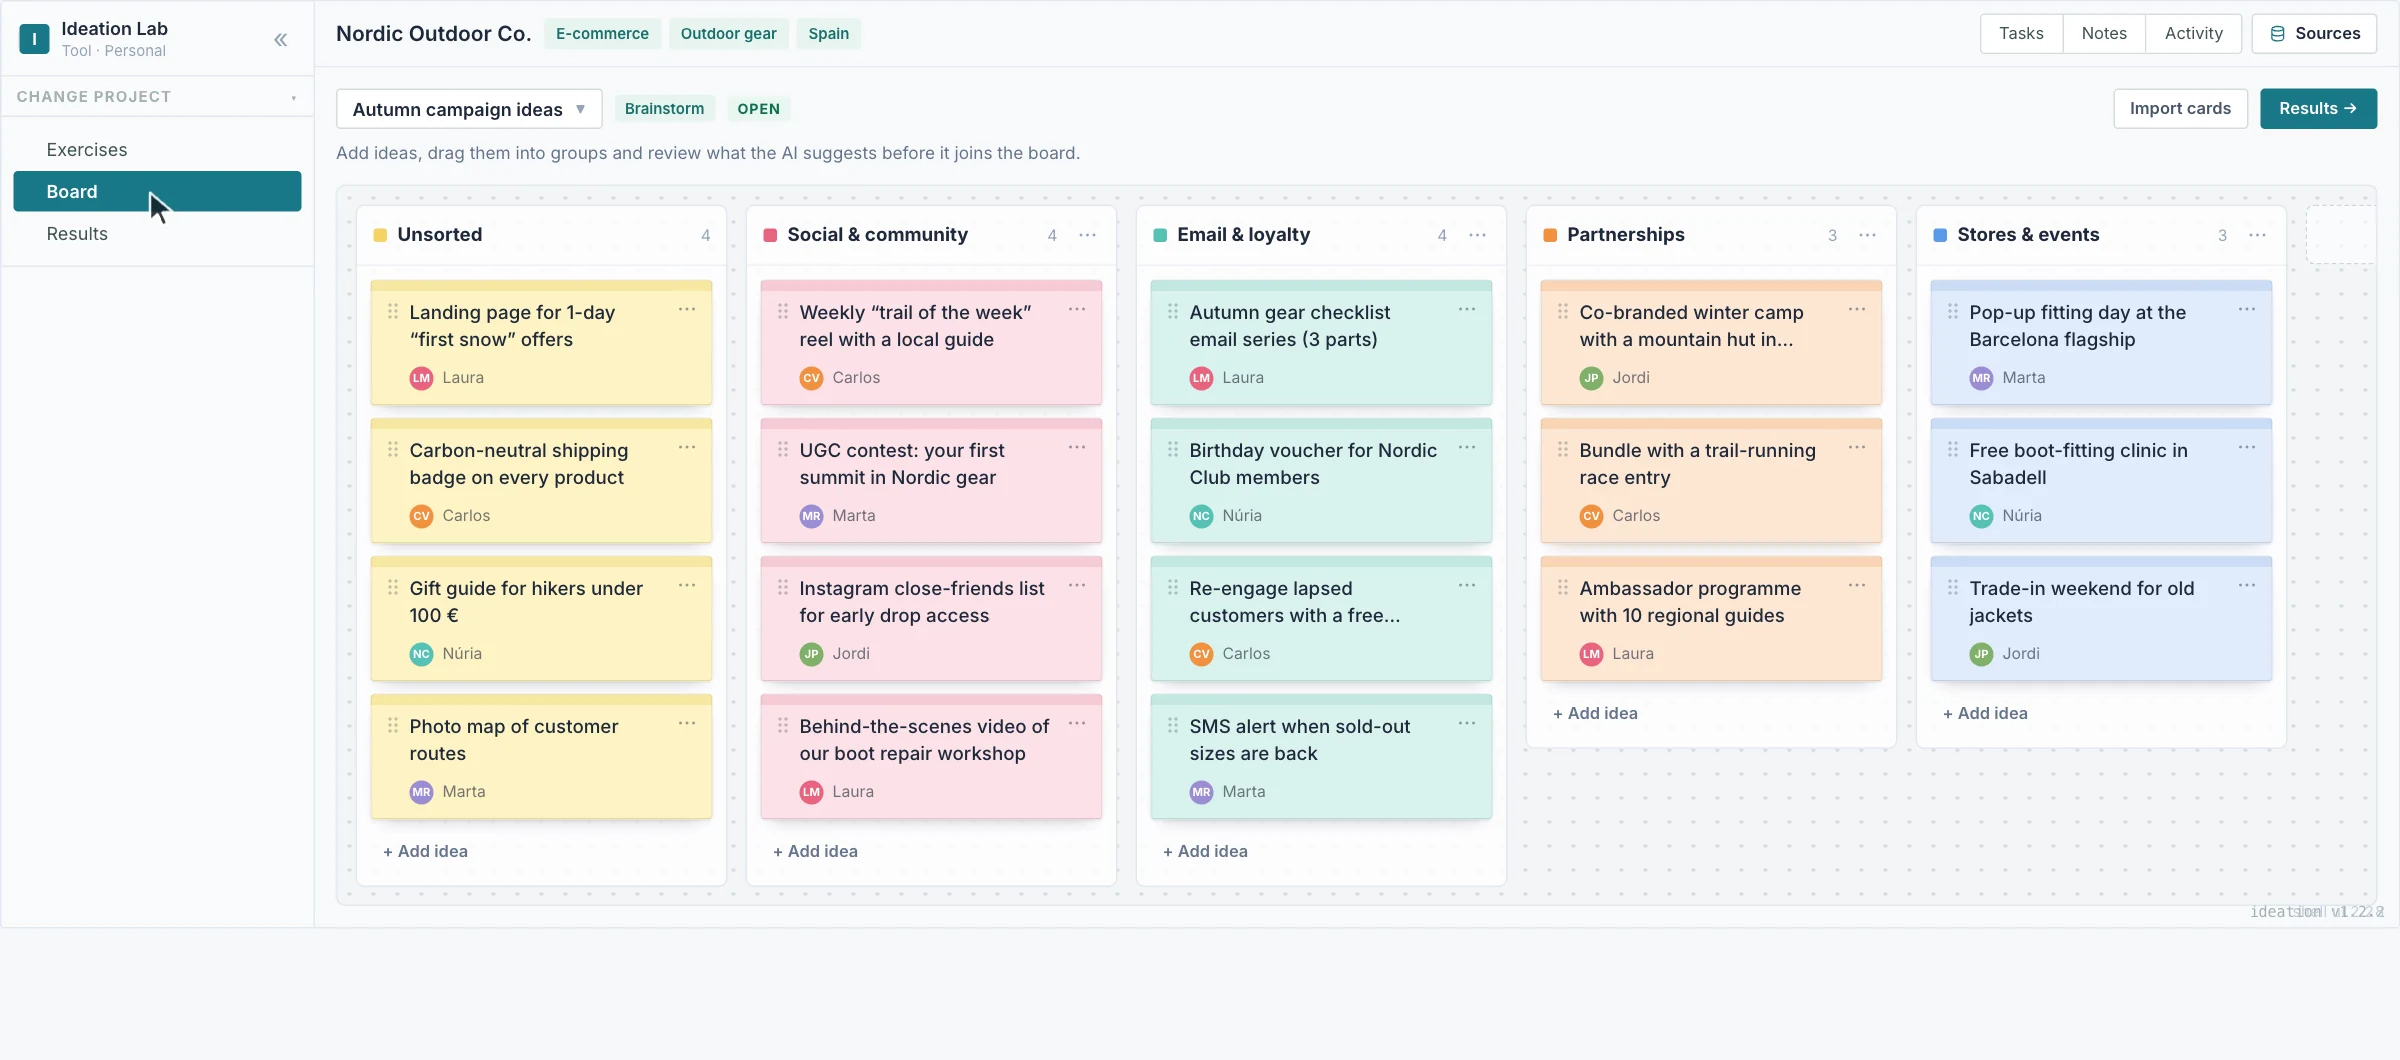This screenshot has height=1060, width=2400.
Task: Add idea to the Unsorted column
Action: 425,852
